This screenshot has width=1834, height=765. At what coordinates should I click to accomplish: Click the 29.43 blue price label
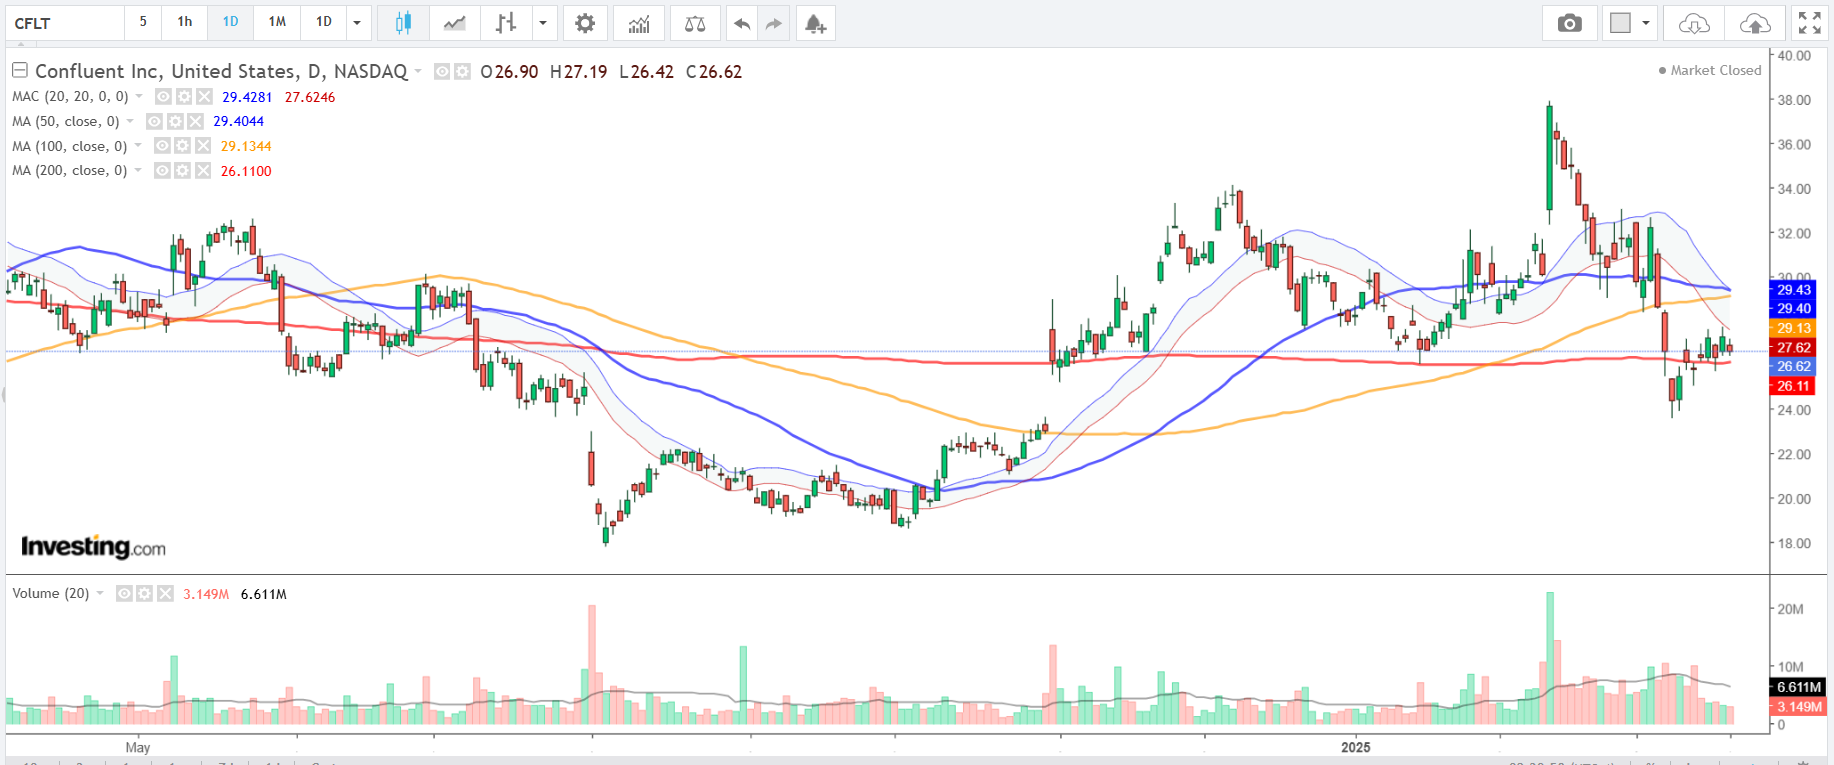tap(1794, 290)
